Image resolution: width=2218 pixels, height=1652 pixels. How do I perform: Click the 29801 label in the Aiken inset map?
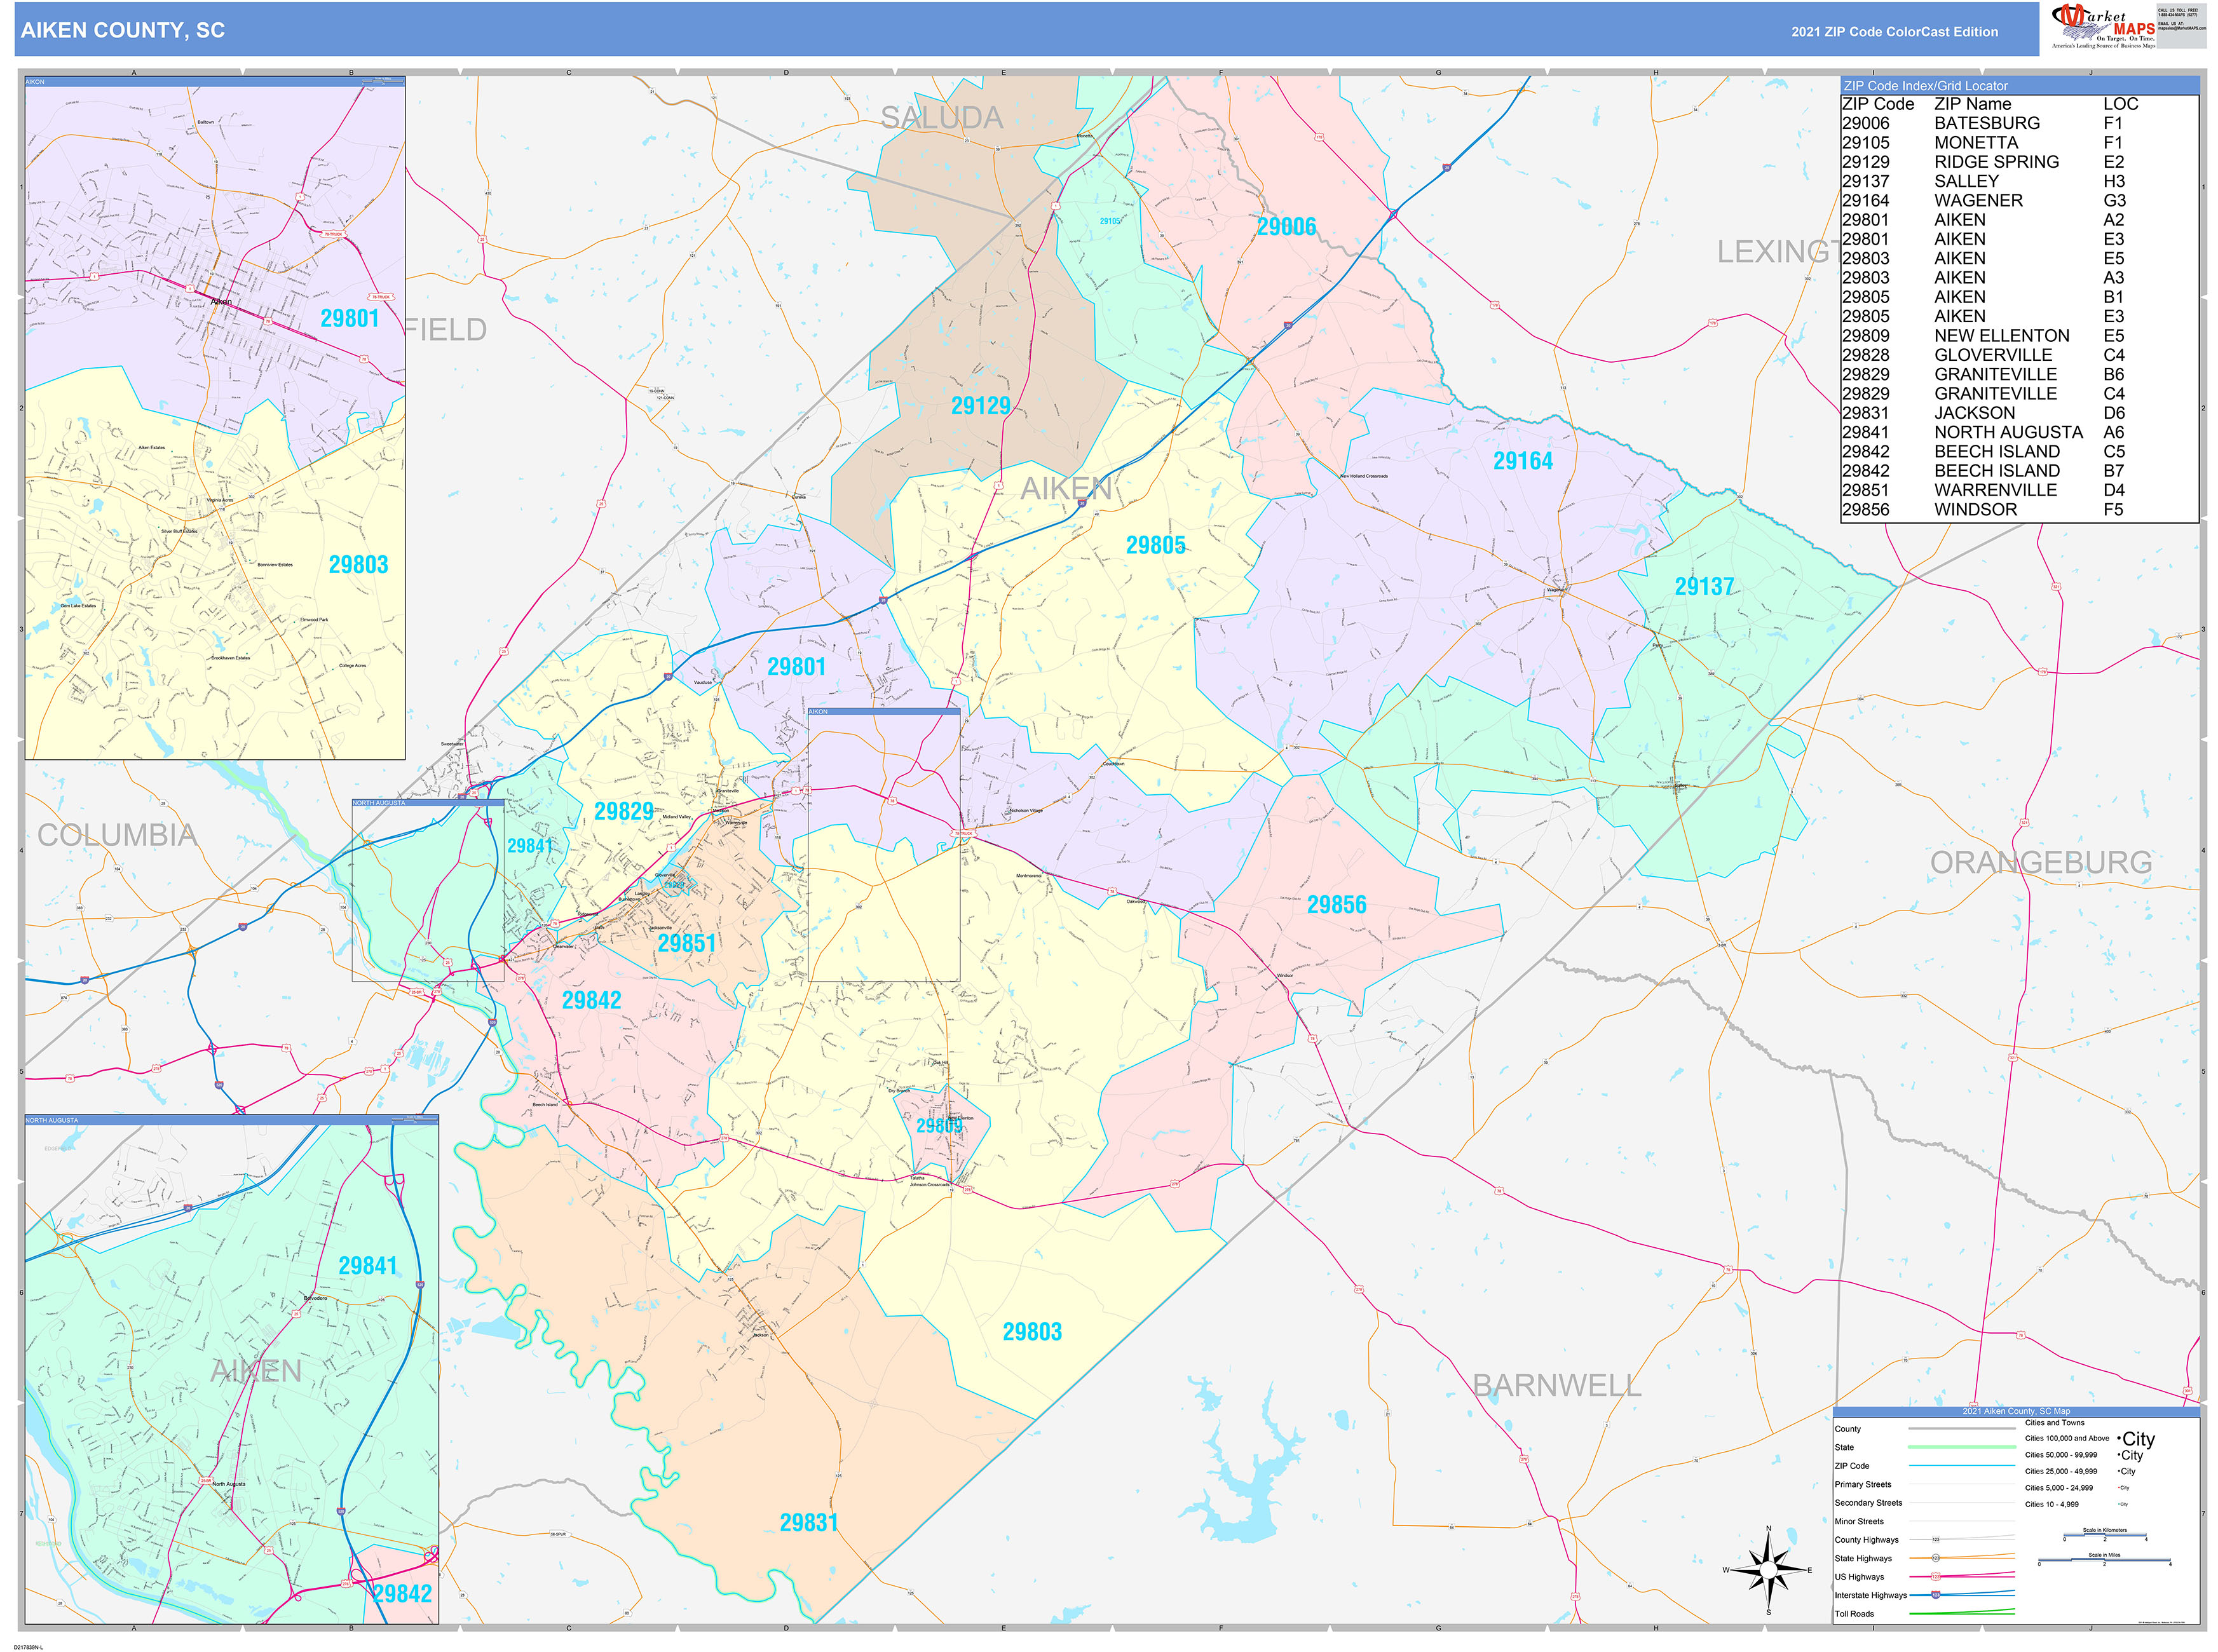click(349, 319)
